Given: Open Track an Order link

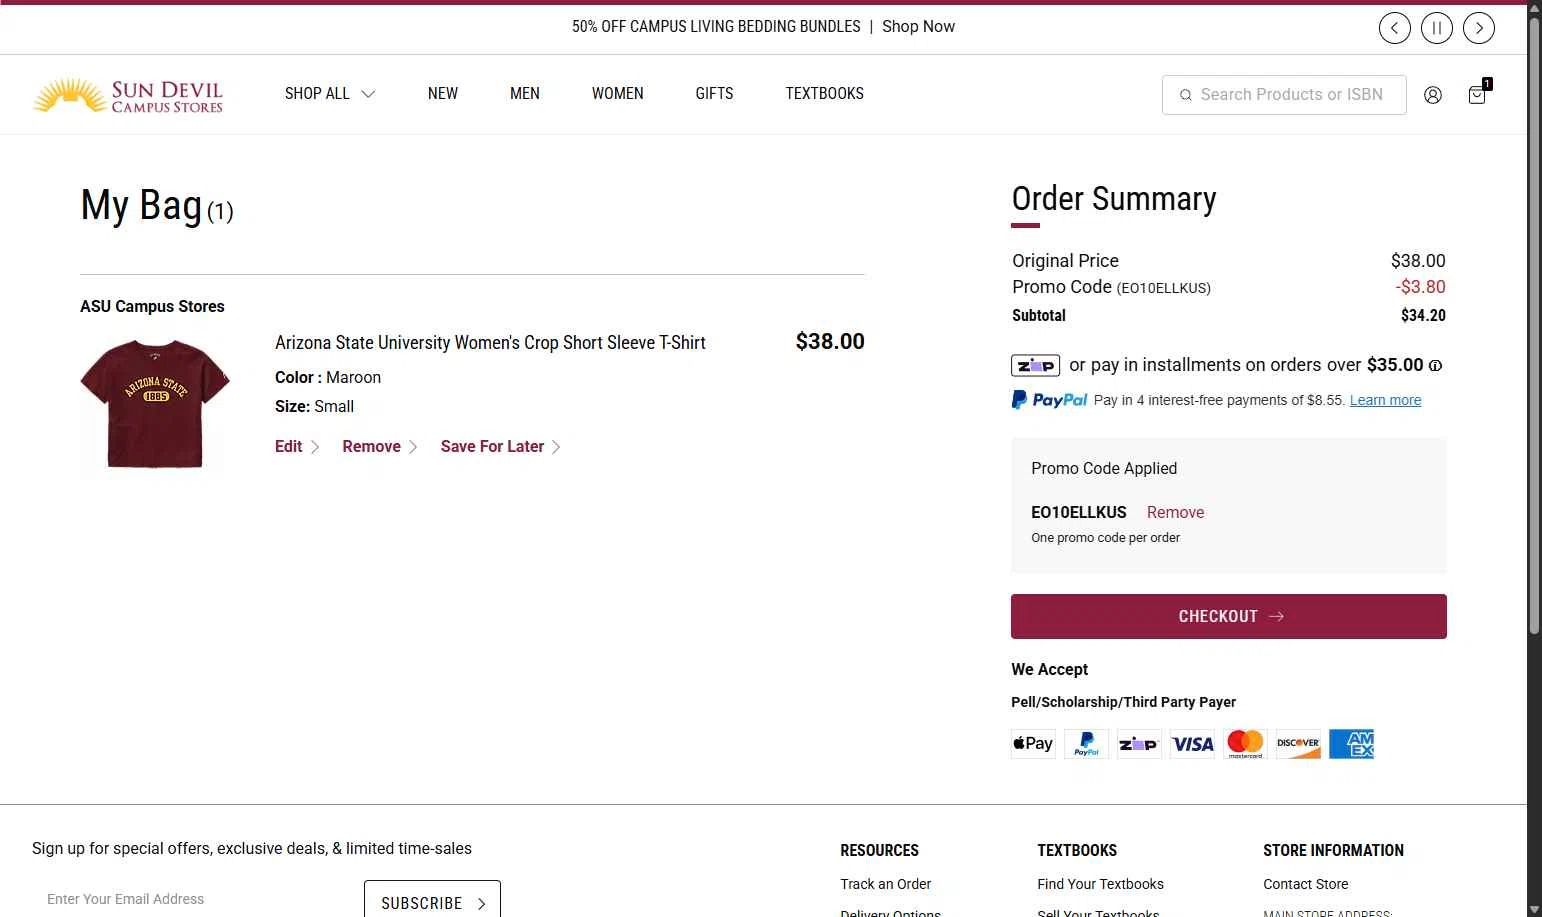Looking at the screenshot, I should [885, 884].
